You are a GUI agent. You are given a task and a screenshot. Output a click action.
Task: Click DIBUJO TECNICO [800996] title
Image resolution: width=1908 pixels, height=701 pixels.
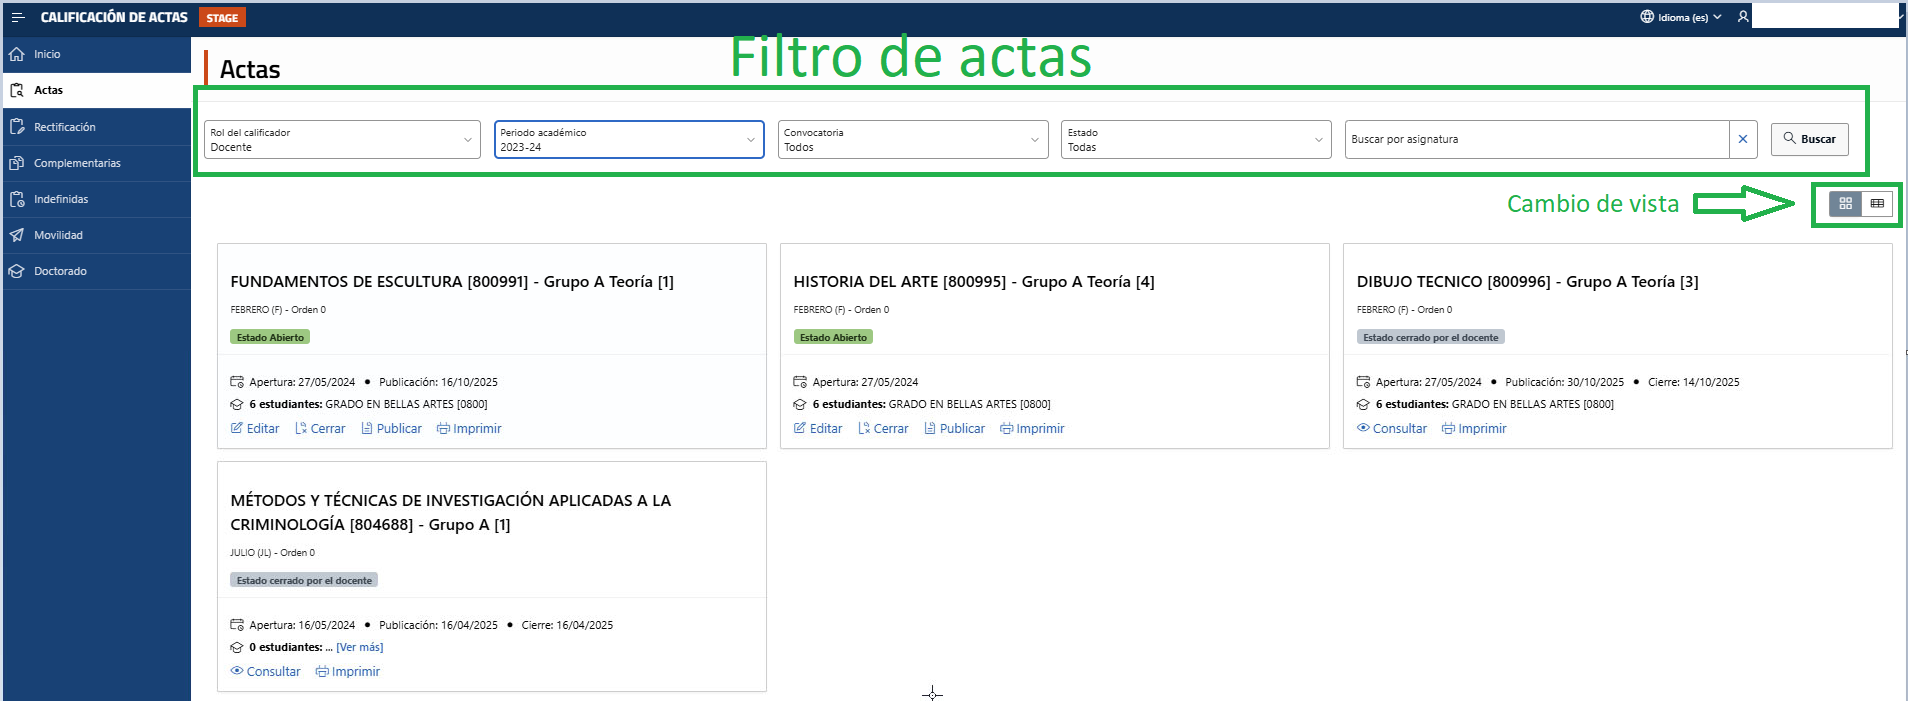pyautogui.click(x=1527, y=282)
